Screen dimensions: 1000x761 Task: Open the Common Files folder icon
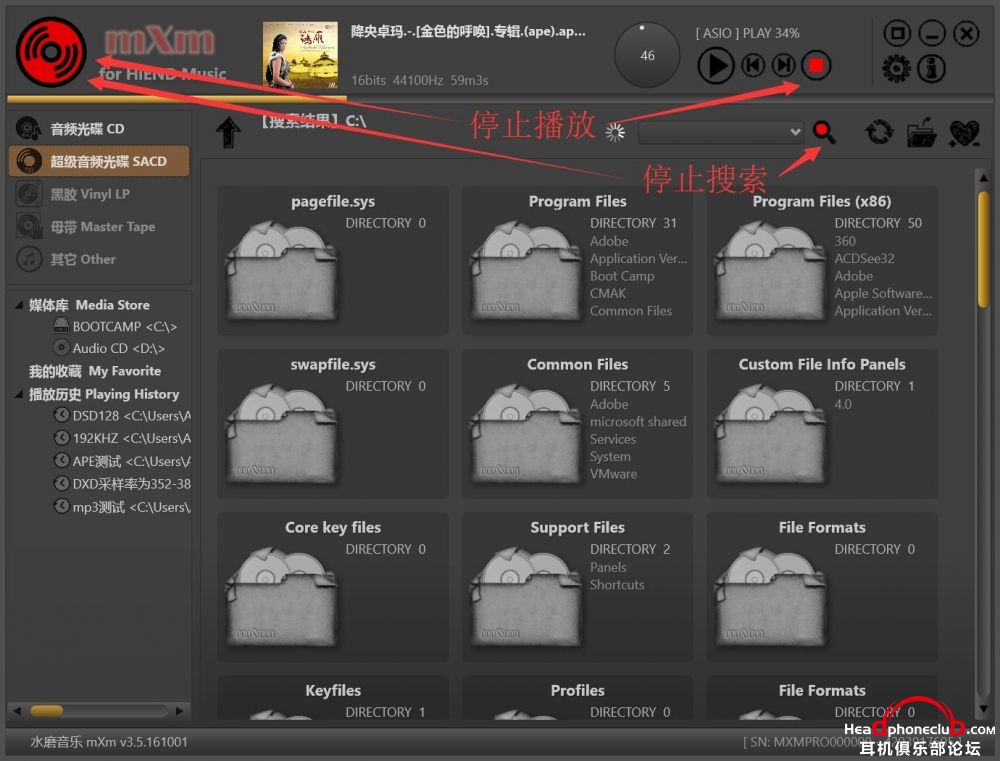pos(526,434)
